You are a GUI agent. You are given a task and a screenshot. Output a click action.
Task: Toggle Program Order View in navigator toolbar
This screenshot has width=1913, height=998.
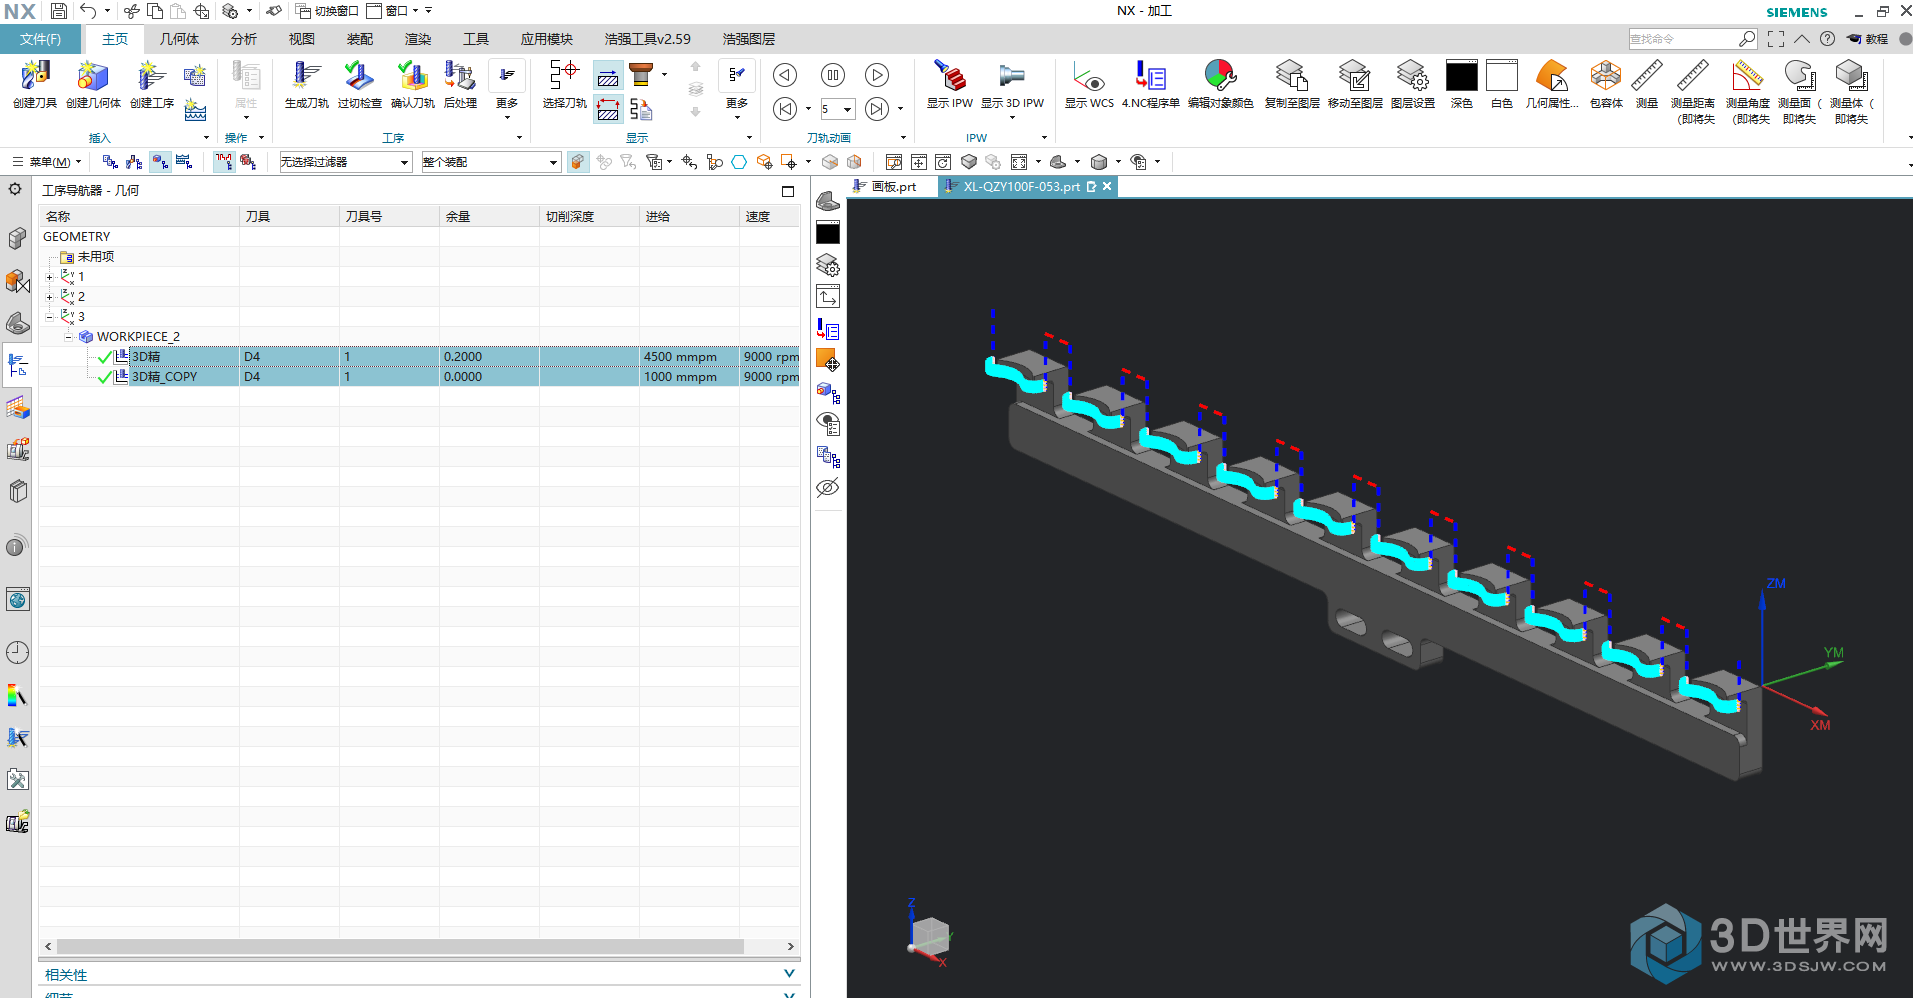point(110,162)
